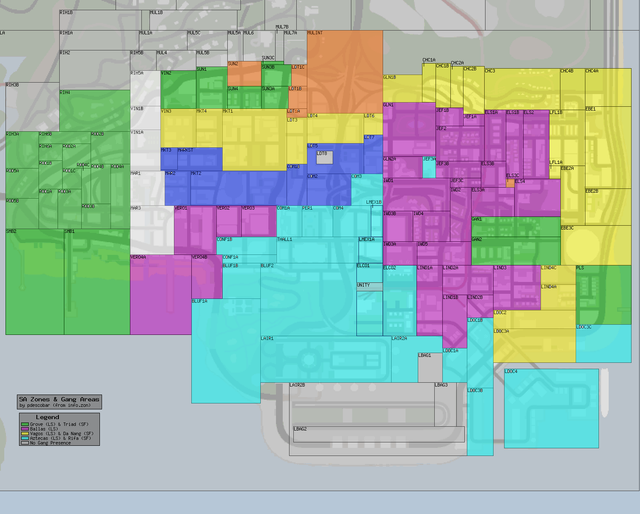
Task: Click the green Grove & Triad legend swatch
Action: [x=25, y=425]
